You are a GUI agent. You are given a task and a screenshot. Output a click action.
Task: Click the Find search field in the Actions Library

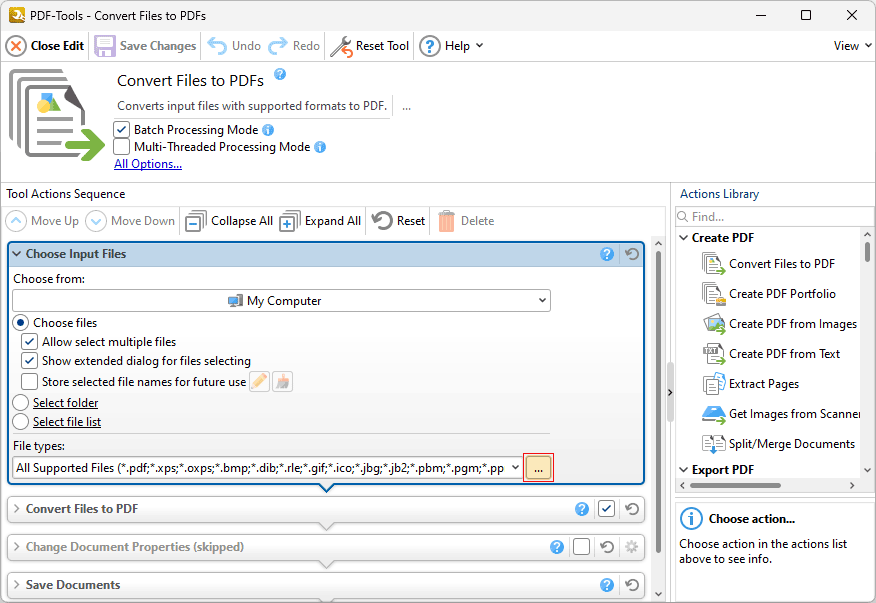click(774, 217)
